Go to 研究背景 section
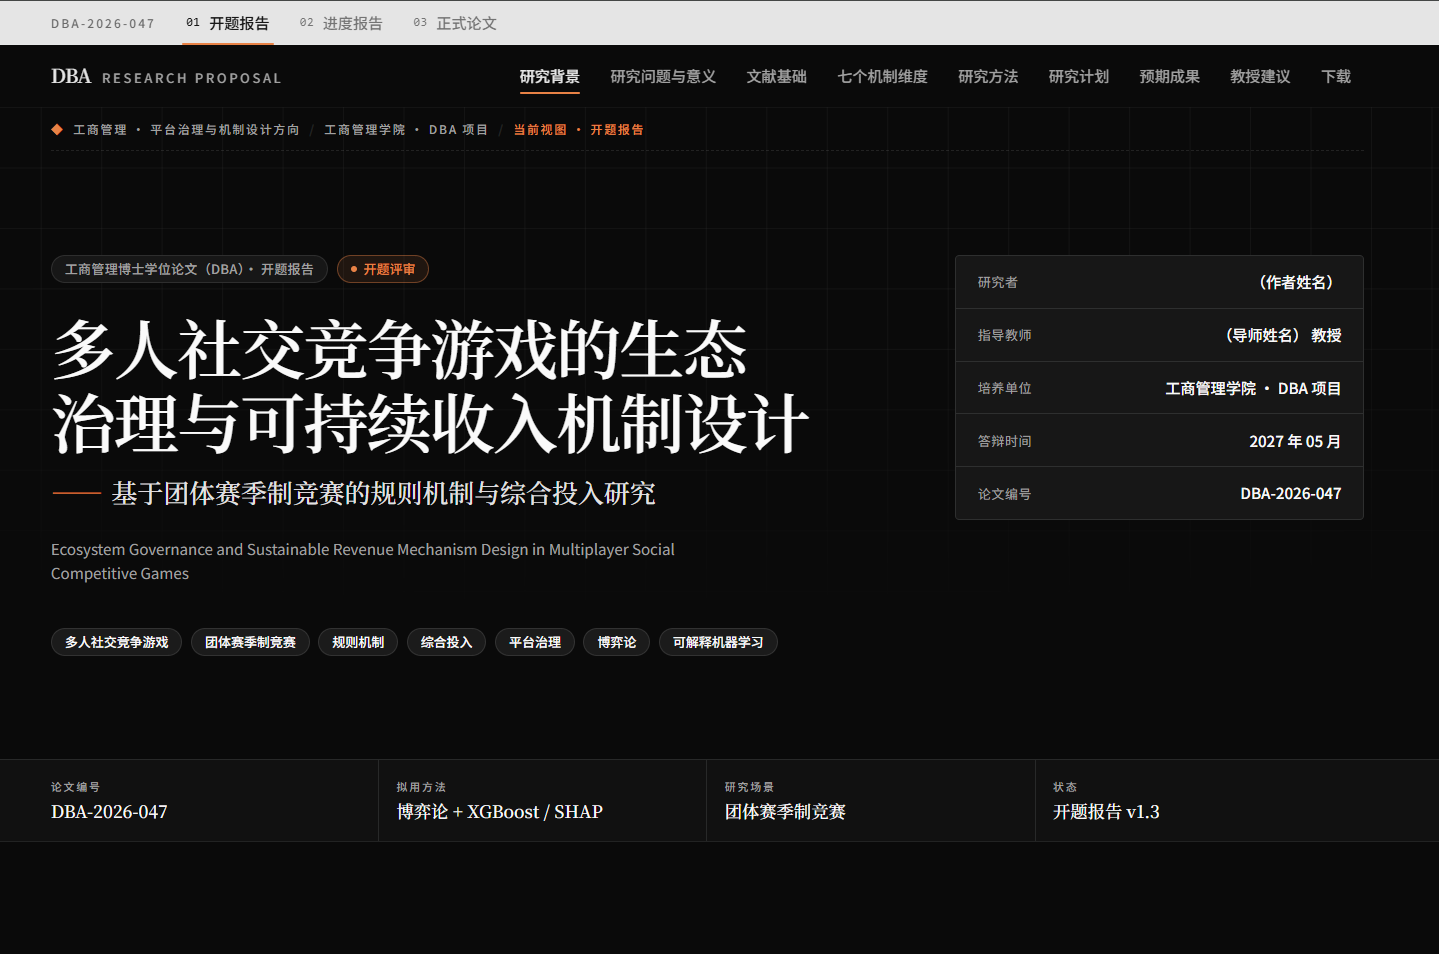 coord(549,77)
